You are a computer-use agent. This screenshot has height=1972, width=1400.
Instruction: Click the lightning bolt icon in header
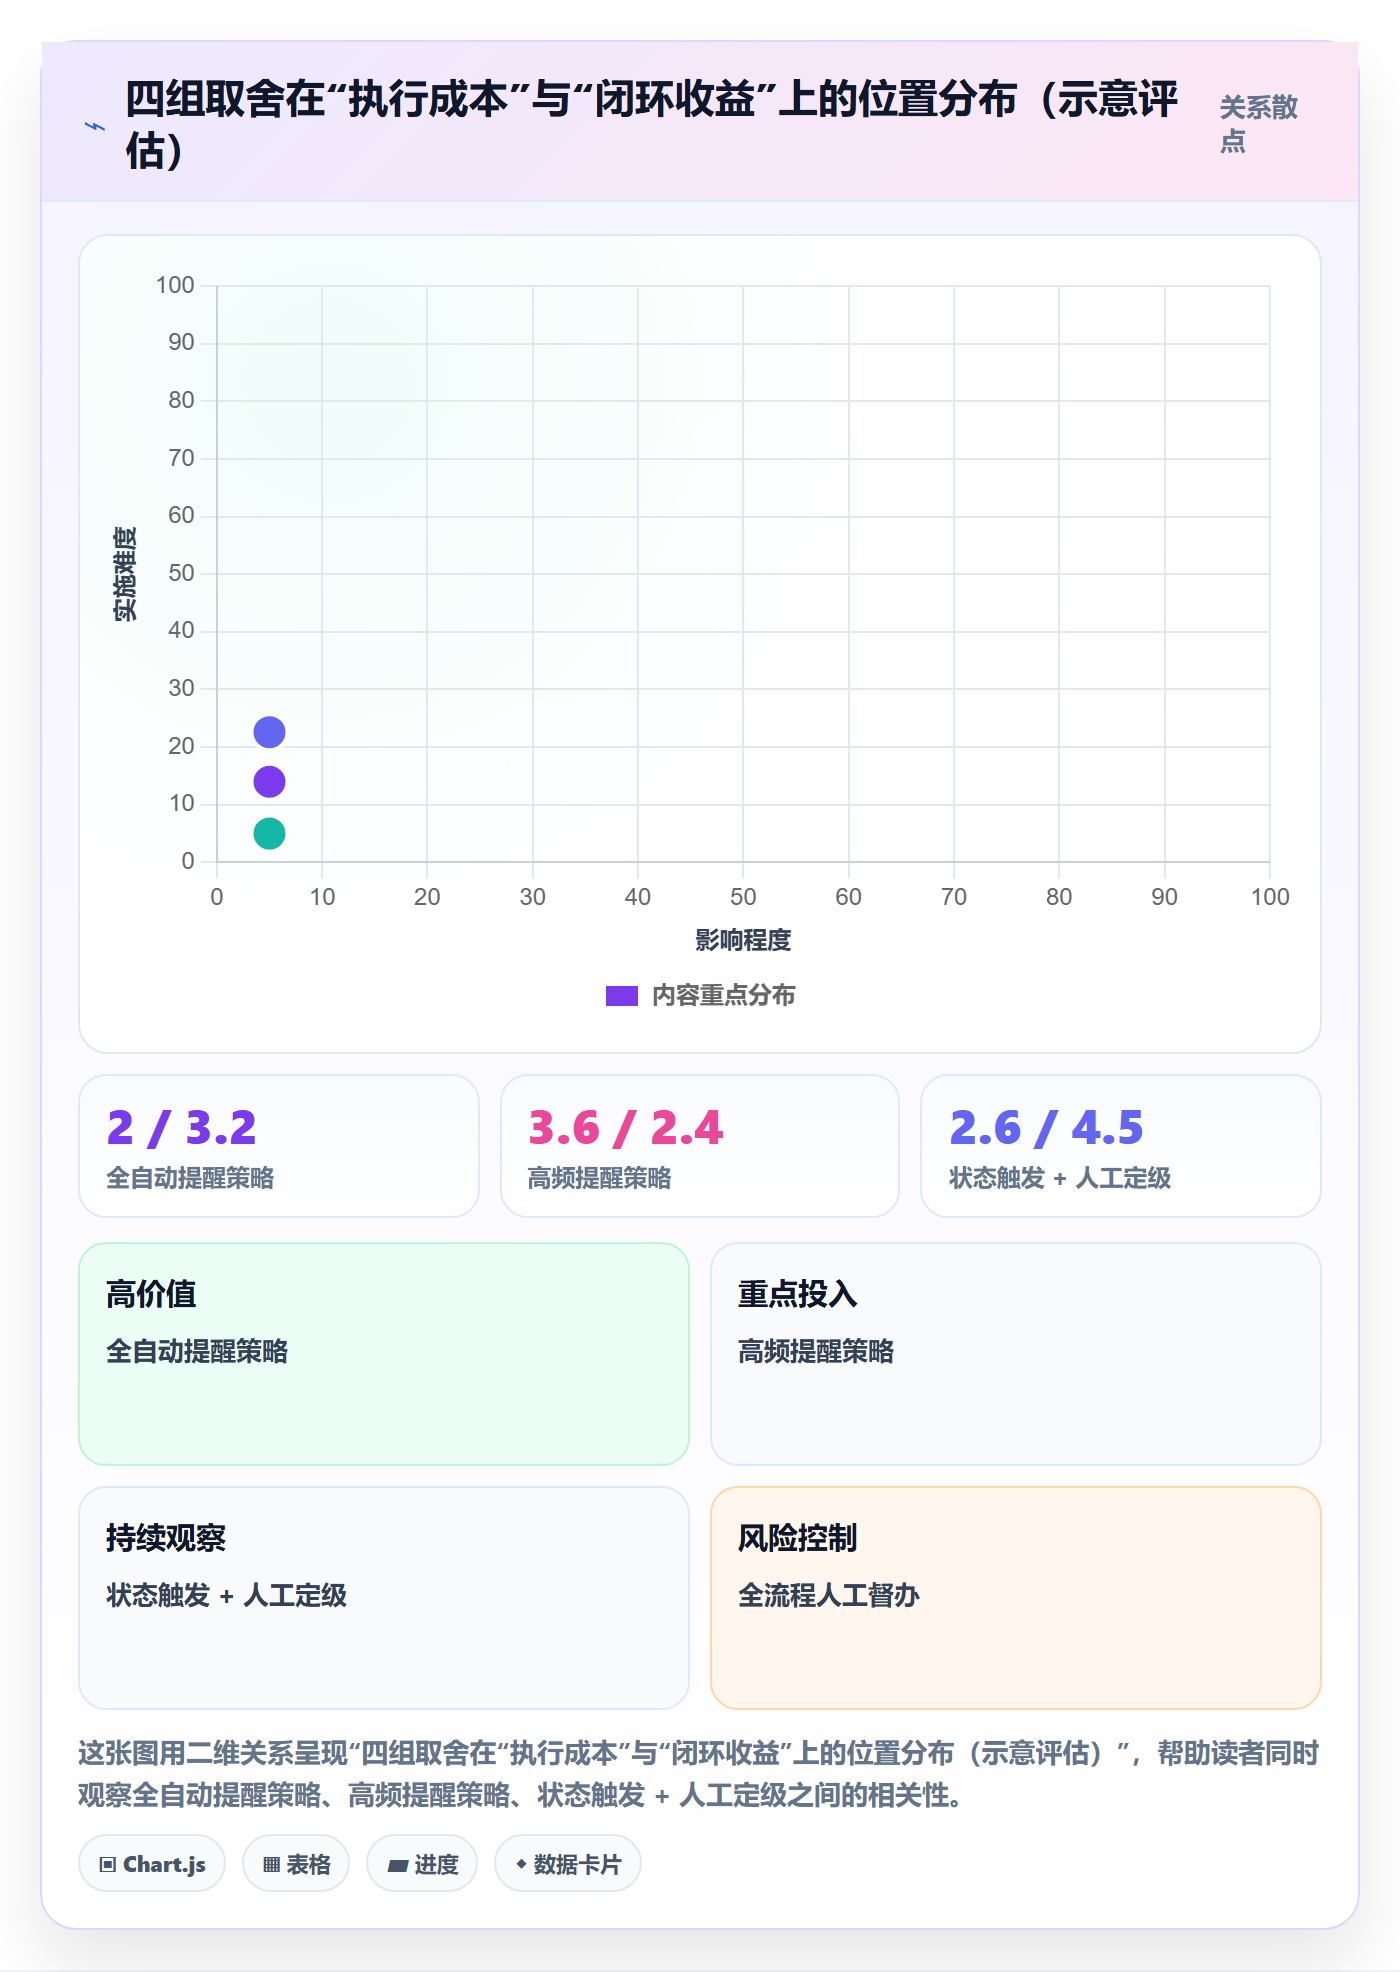(x=95, y=126)
